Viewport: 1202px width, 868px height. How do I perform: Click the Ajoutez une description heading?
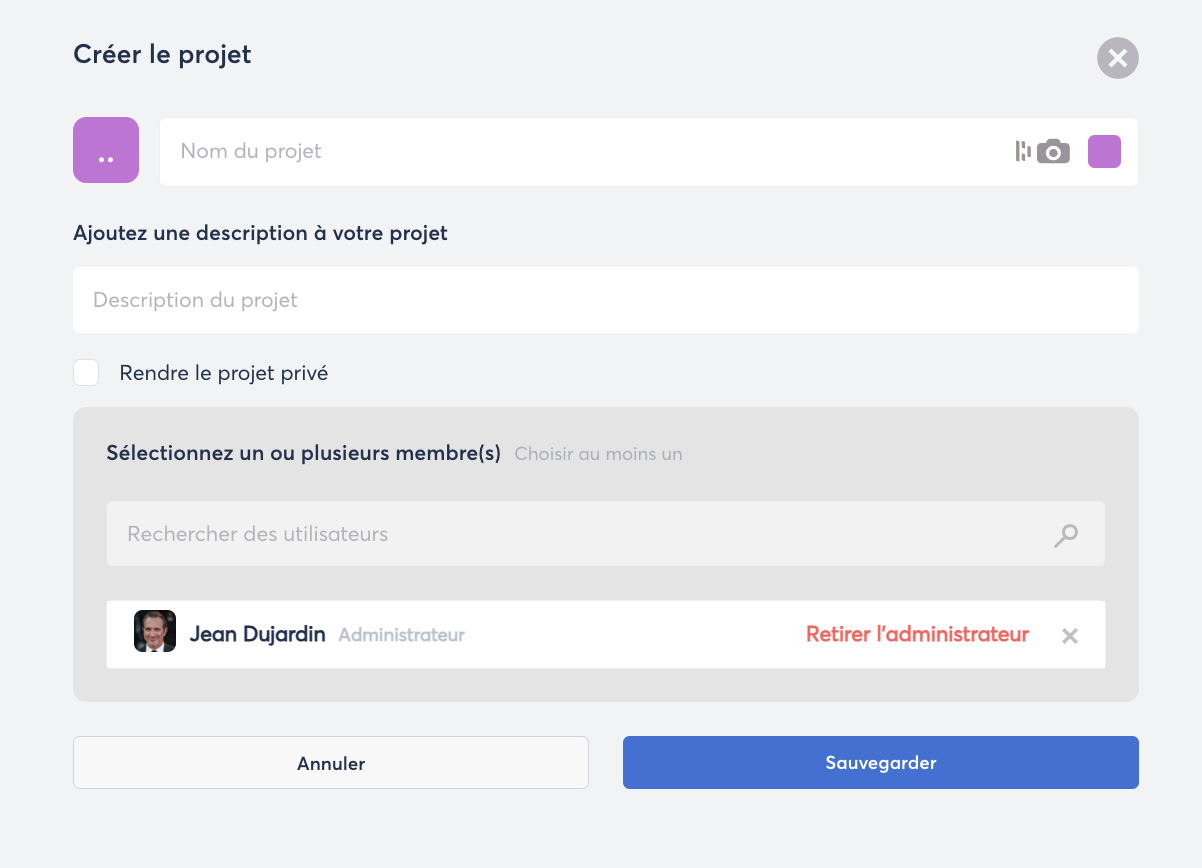260,233
